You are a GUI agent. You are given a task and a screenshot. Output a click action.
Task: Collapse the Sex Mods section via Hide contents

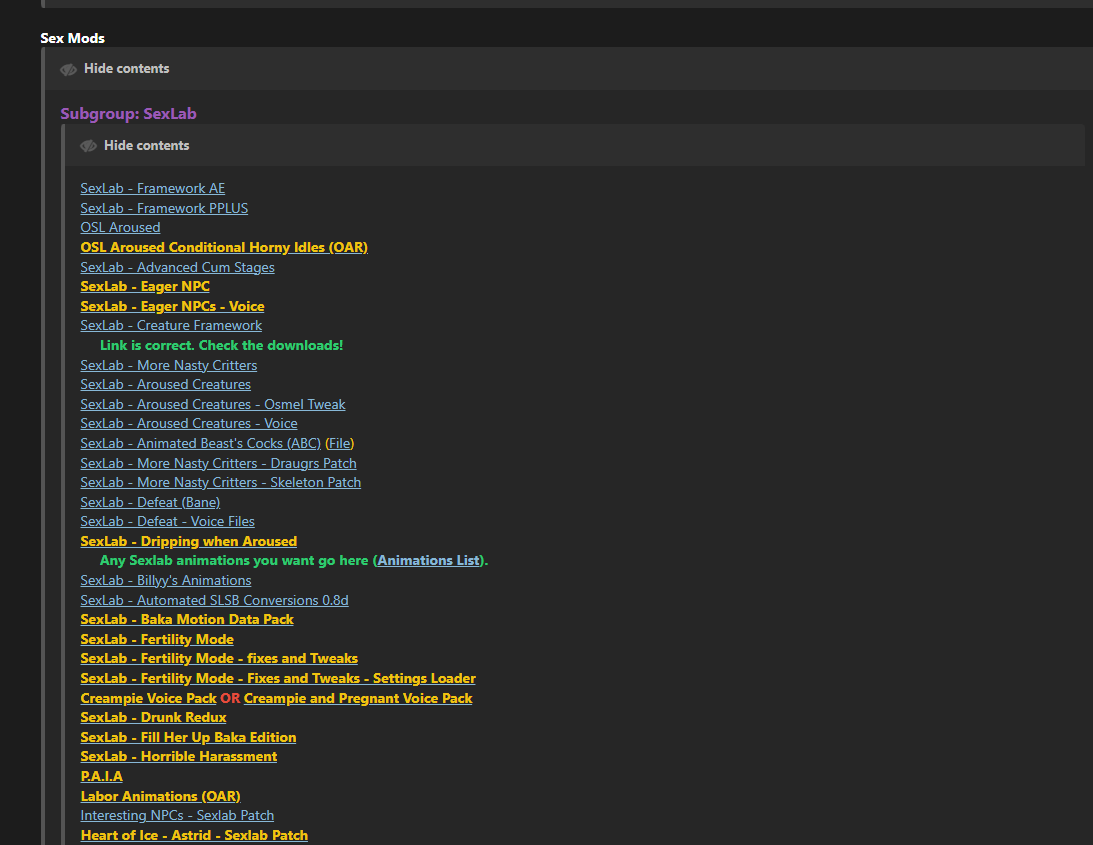pyautogui.click(x=126, y=68)
